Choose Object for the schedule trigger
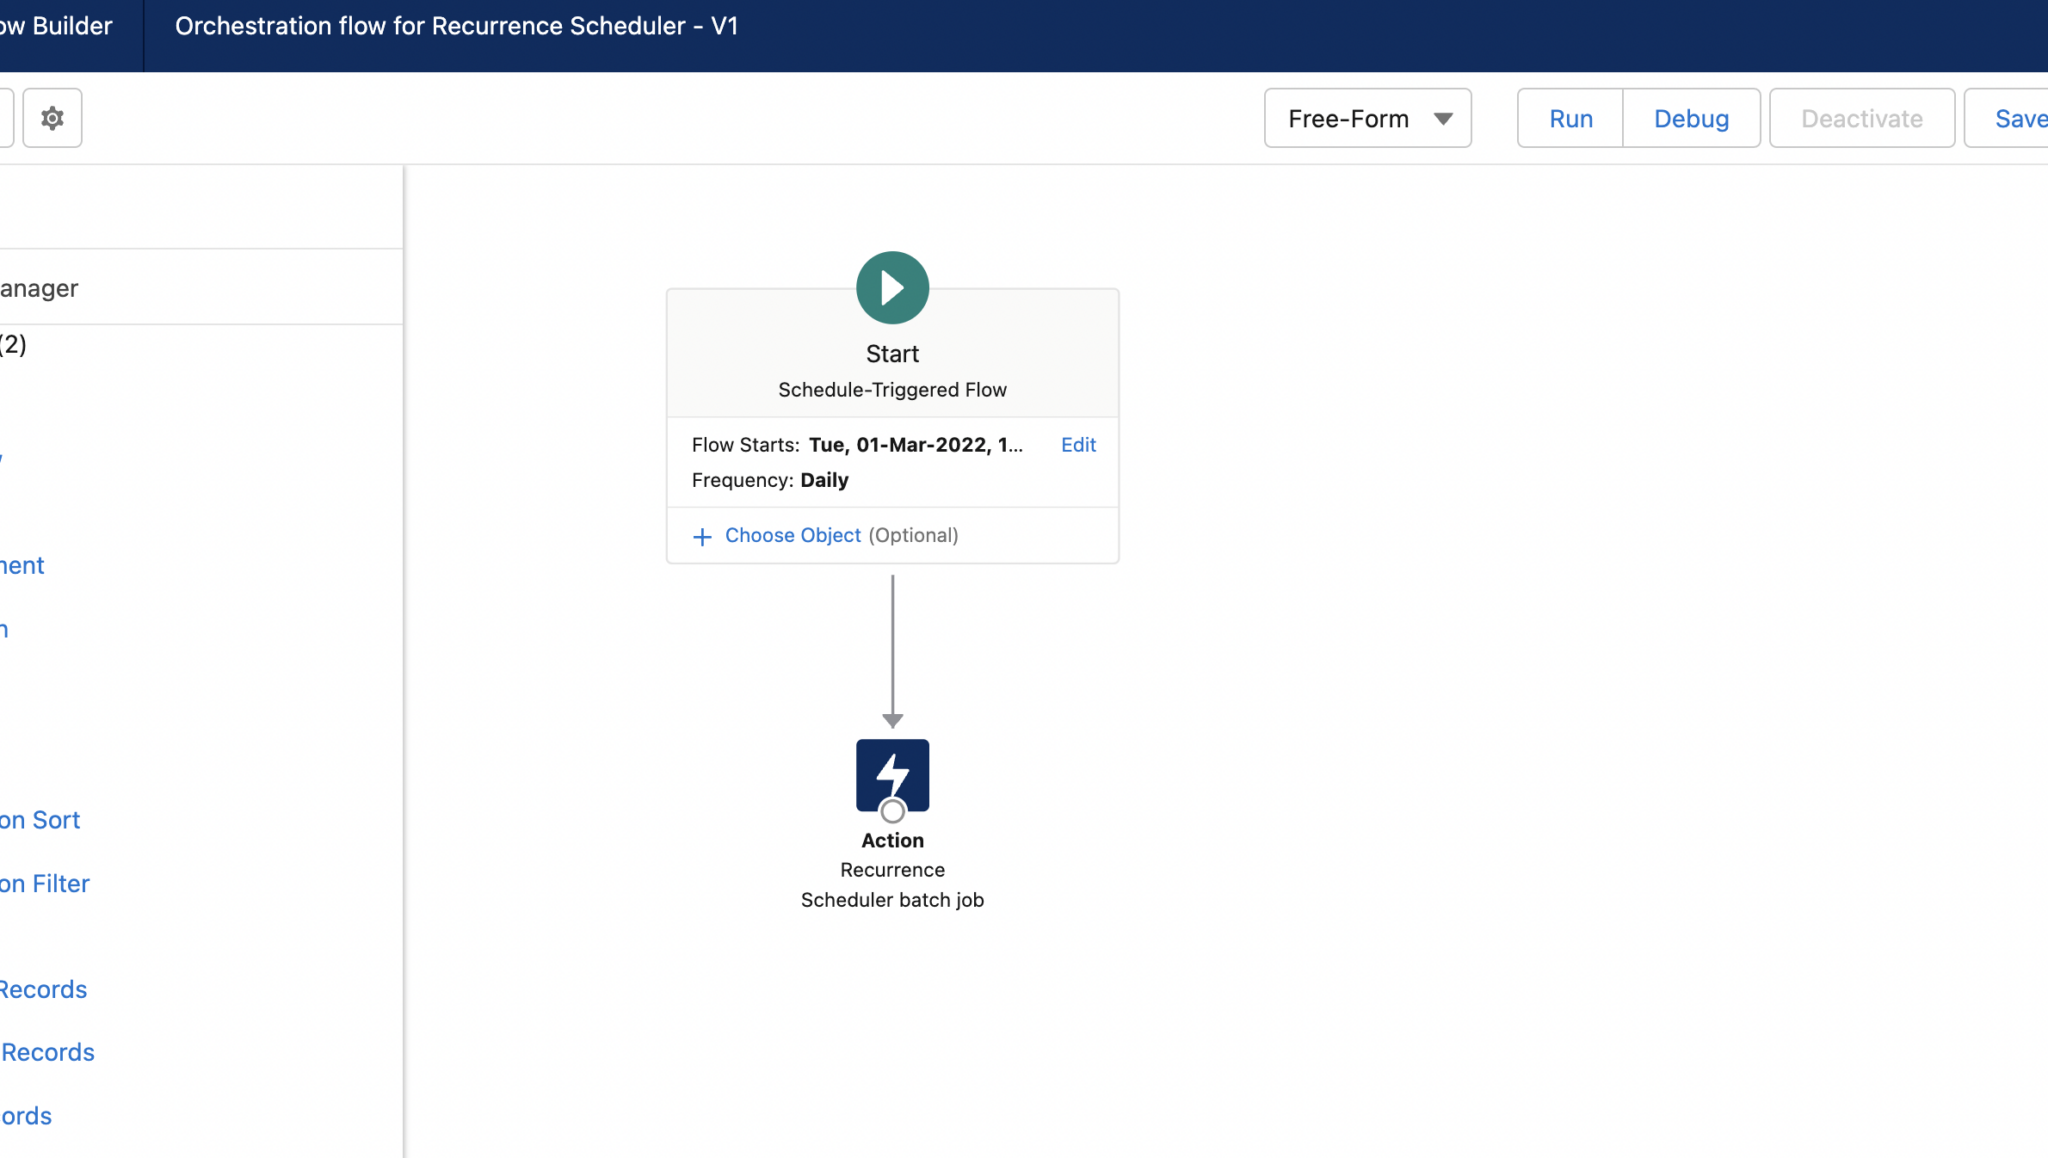Image resolution: width=2048 pixels, height=1158 pixels. click(x=791, y=535)
